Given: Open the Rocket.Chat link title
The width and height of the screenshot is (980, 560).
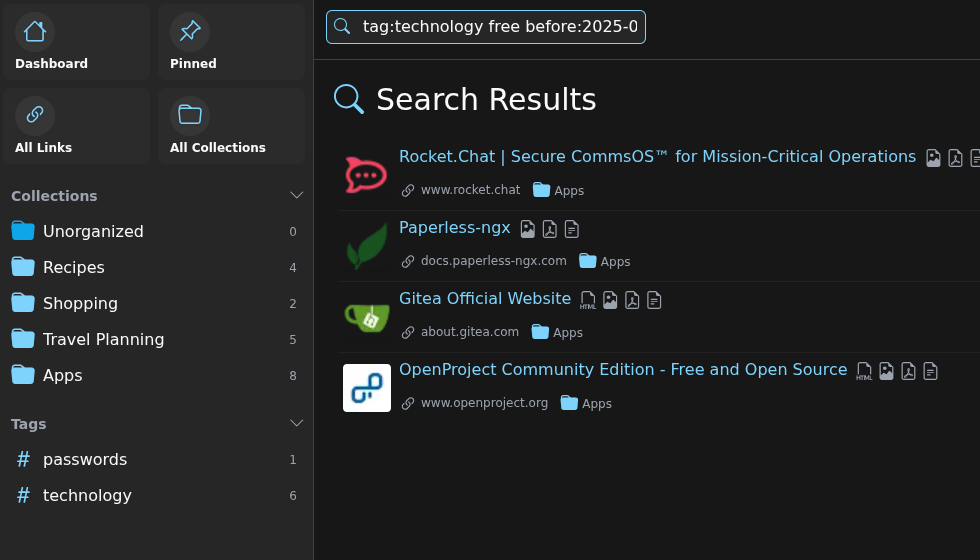Looking at the screenshot, I should 658,157.
